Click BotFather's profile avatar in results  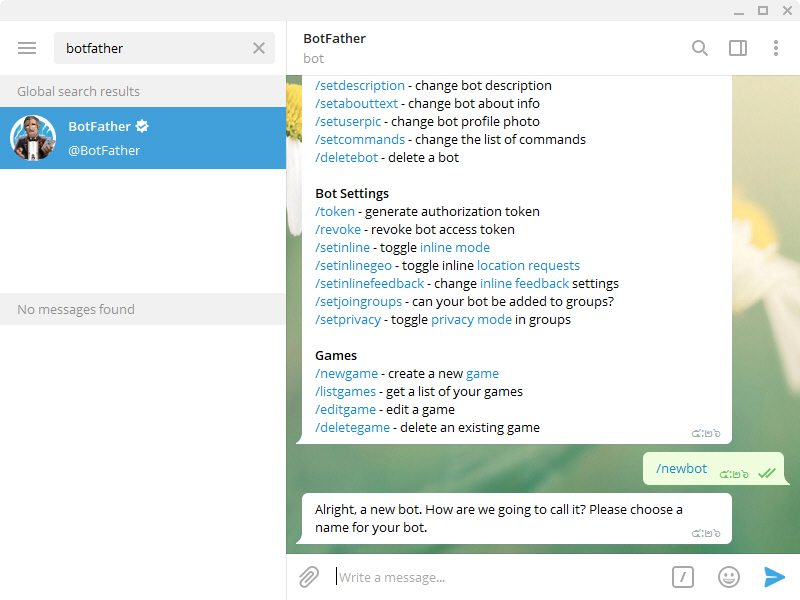(33, 138)
